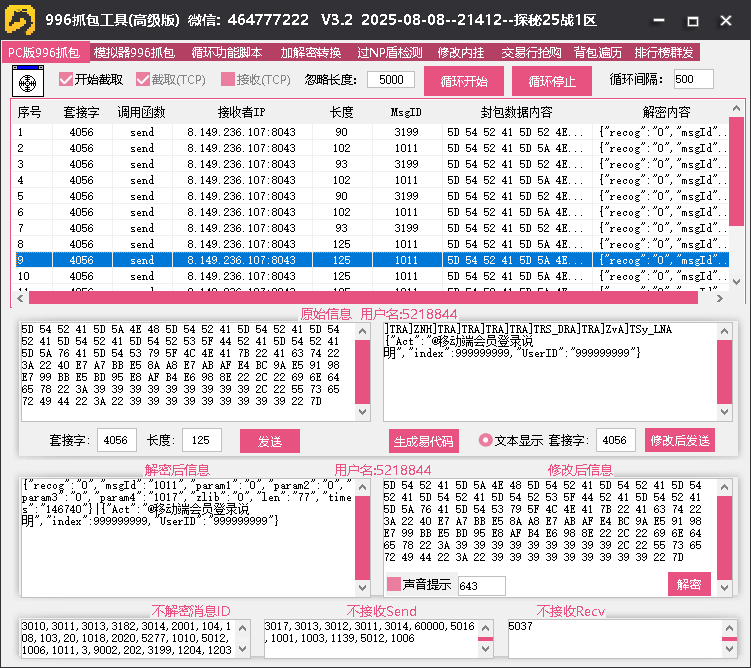751x668 pixels.
Task: Switch to the 模拟器996抓包 tab
Action: point(134,53)
